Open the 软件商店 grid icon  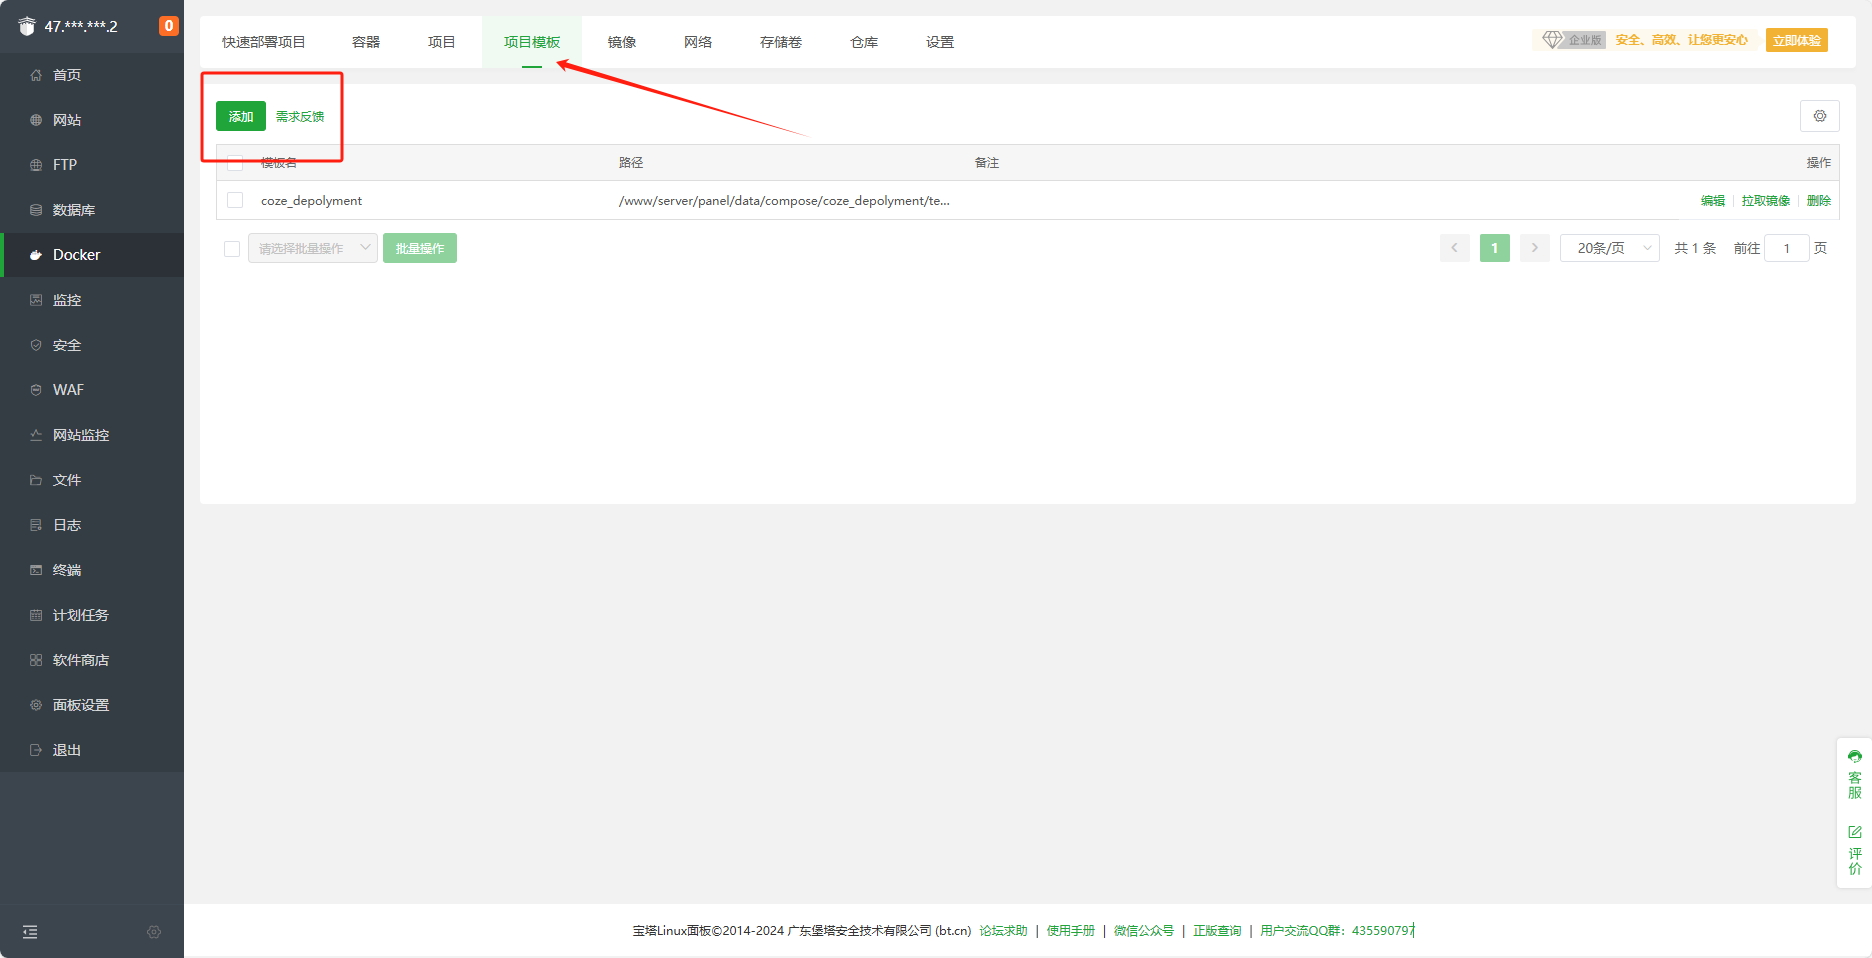coord(36,660)
